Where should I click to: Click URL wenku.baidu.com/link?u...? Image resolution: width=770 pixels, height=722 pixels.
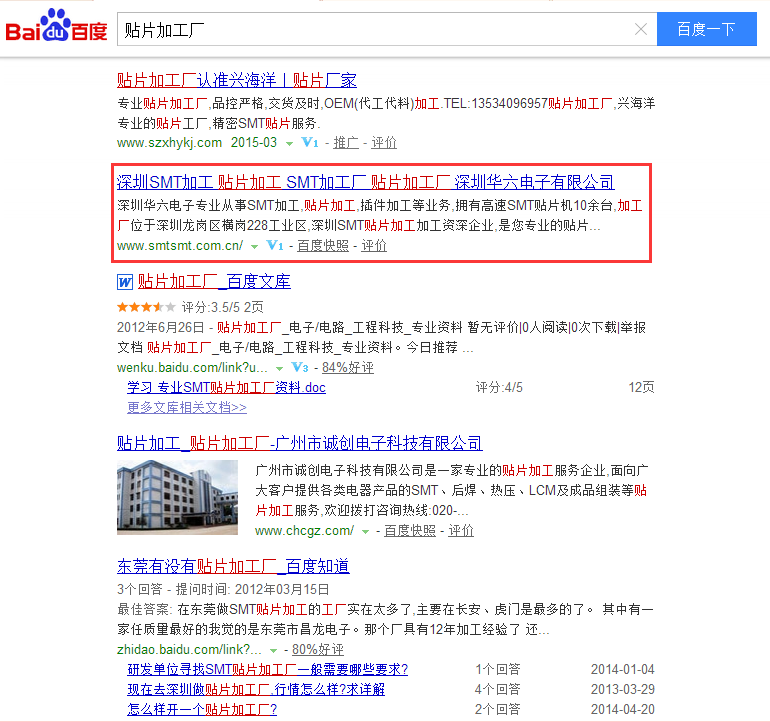(192, 367)
